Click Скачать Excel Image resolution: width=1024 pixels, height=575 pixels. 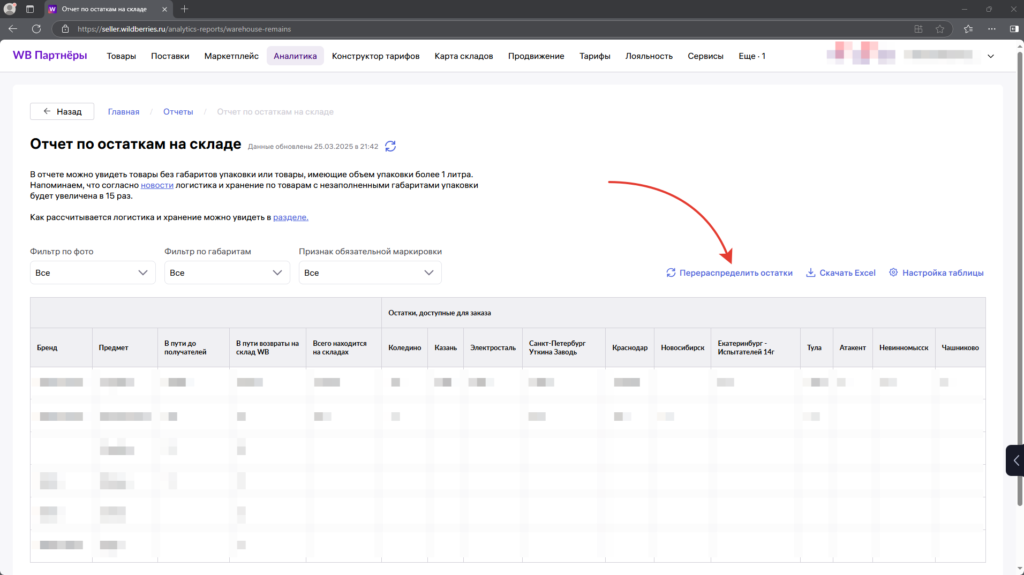[840, 272]
